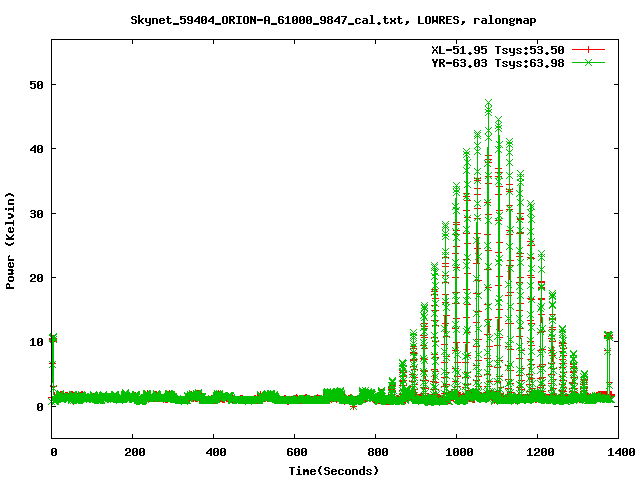
Task: Click y-axis tick label 50
Action: pos(36,85)
